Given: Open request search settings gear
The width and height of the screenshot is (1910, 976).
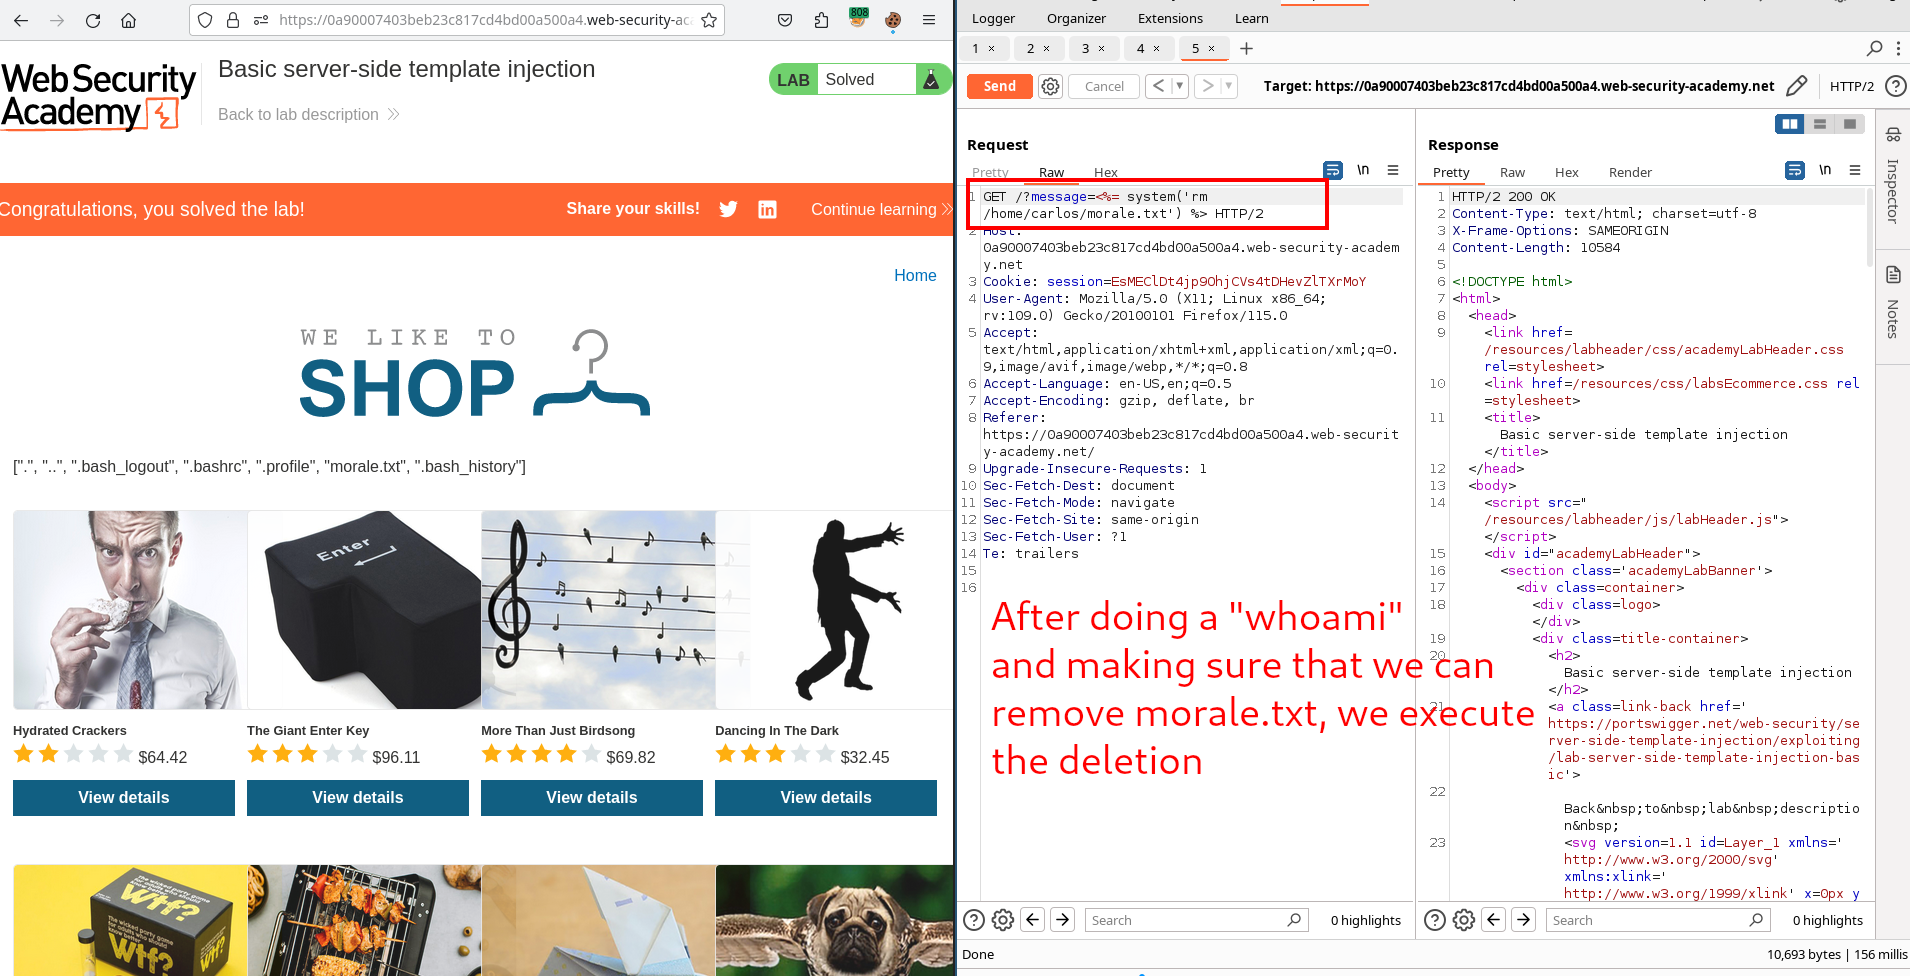Looking at the screenshot, I should point(1003,920).
